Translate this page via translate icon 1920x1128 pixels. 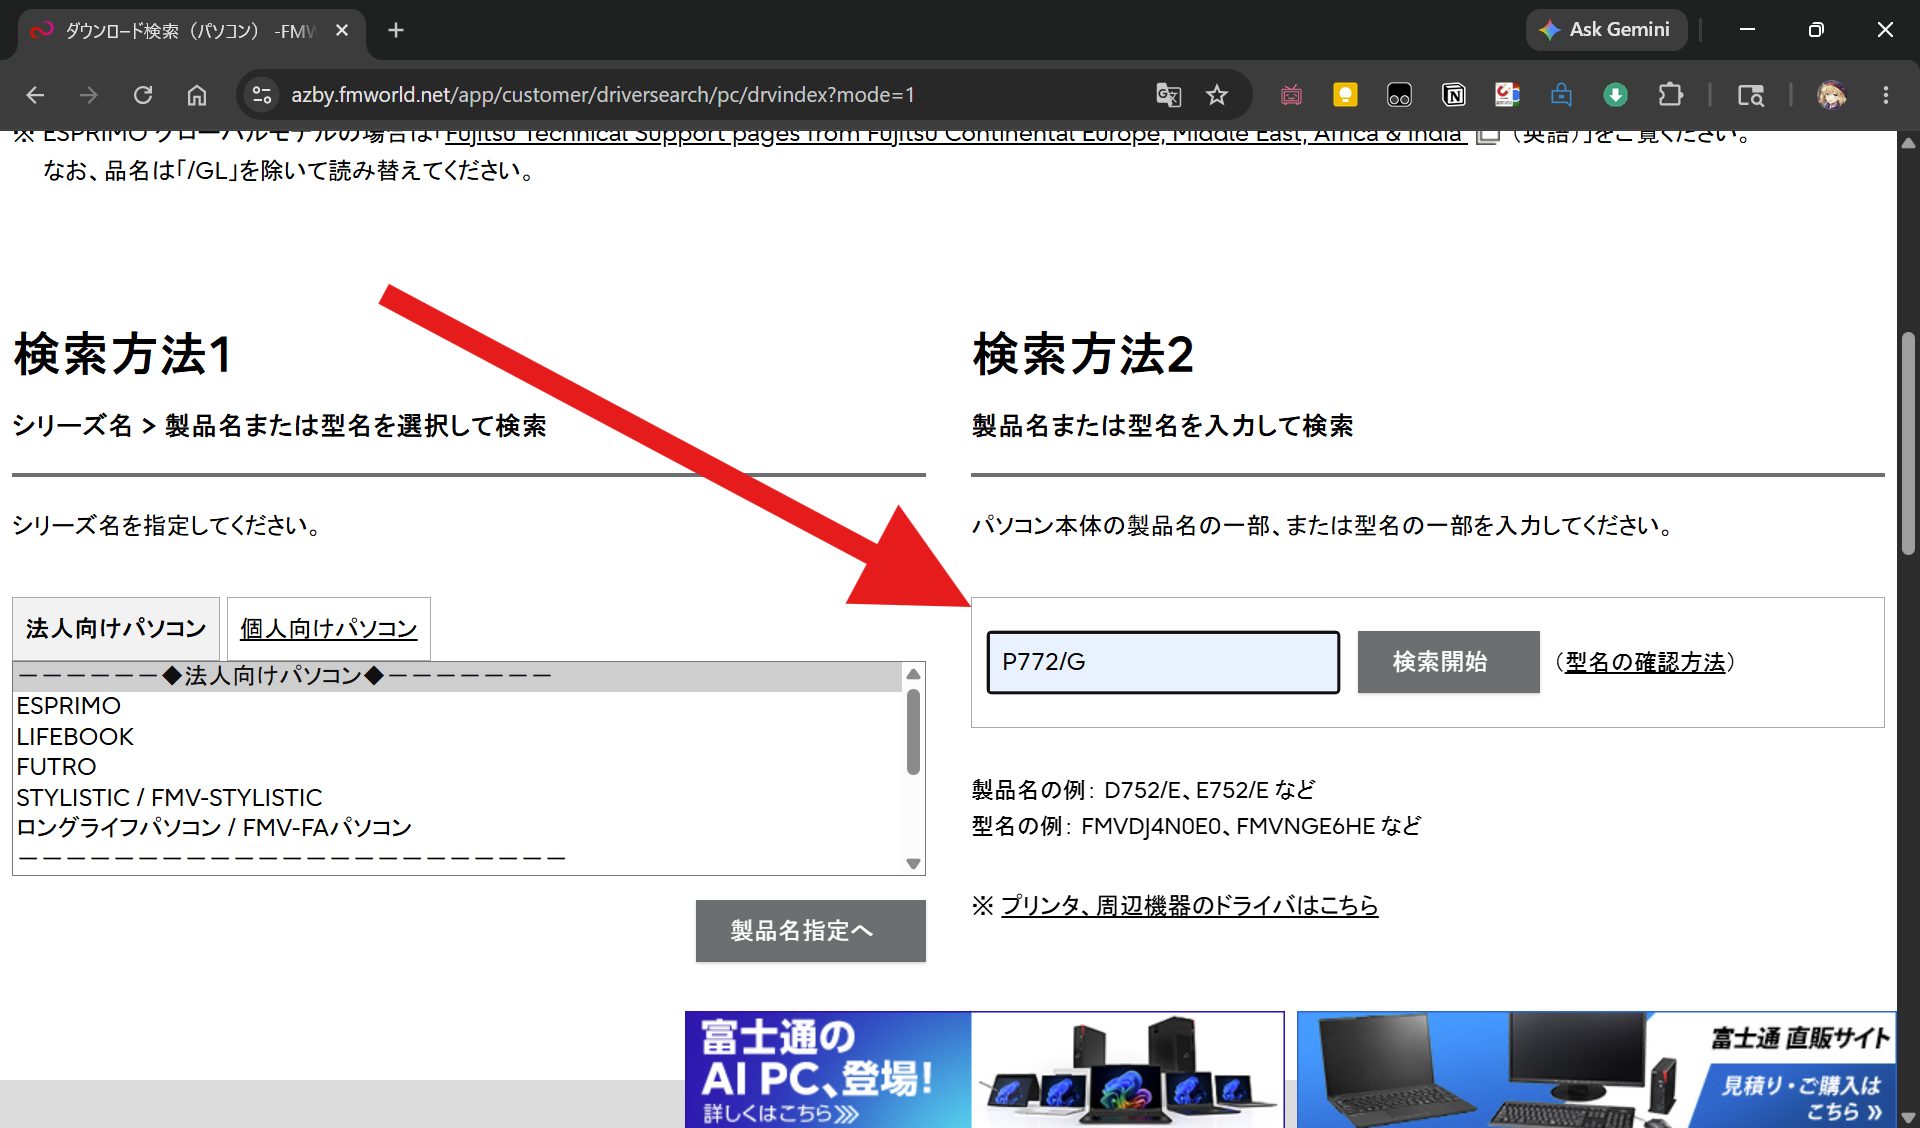tap(1168, 95)
